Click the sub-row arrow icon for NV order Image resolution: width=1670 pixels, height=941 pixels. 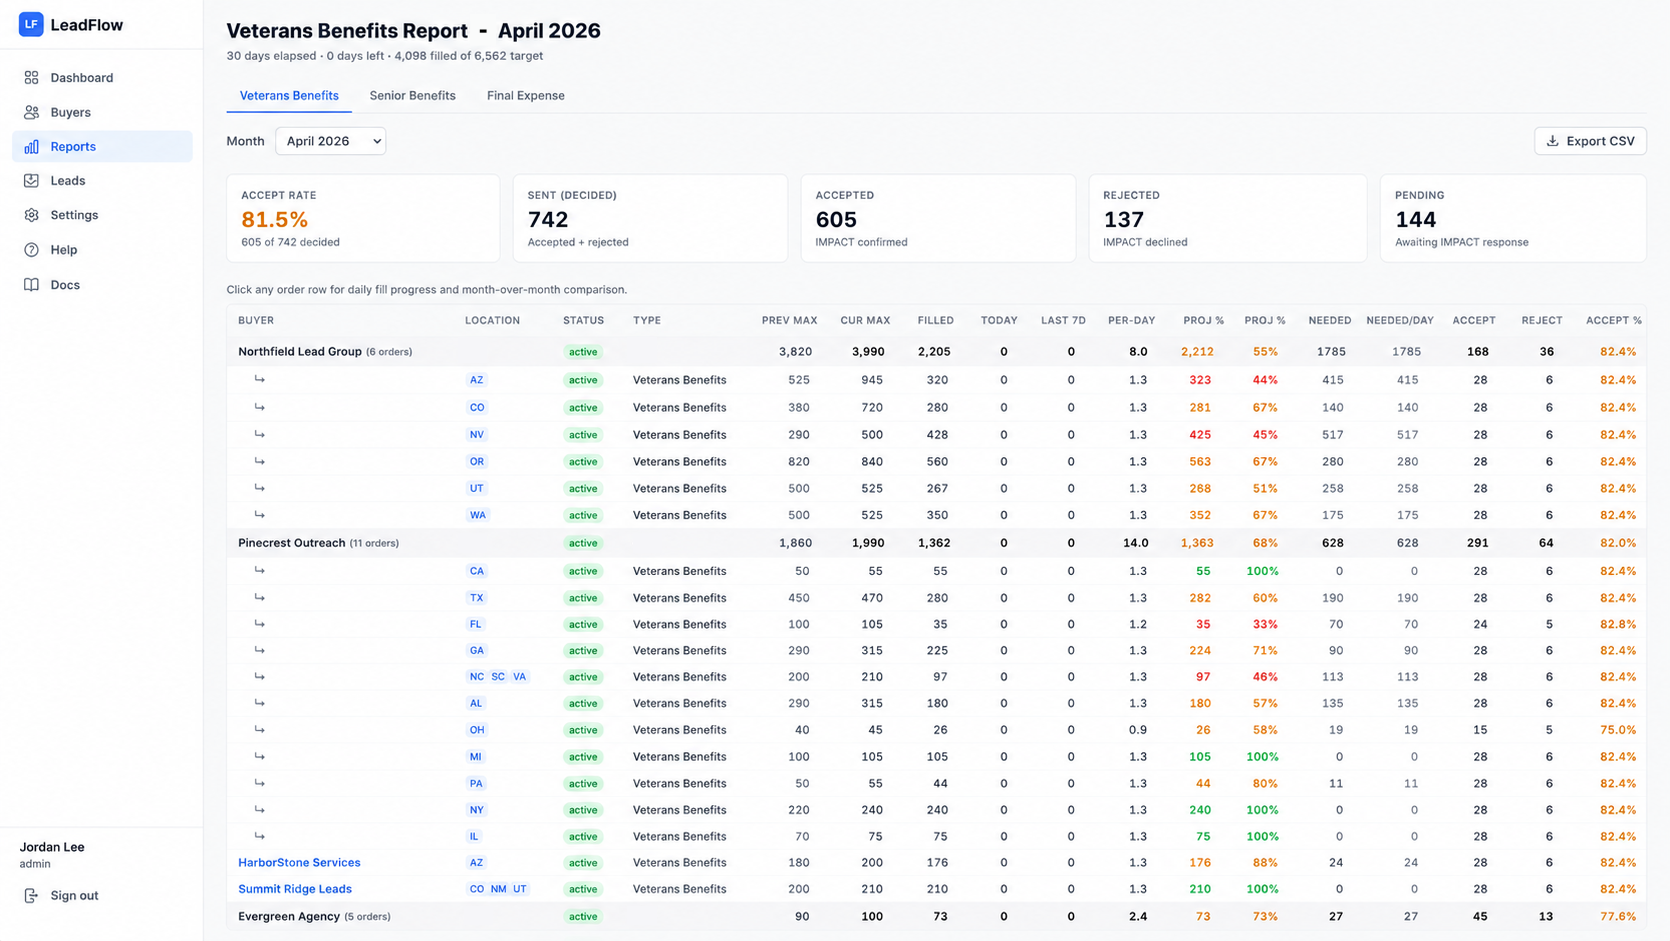tap(260, 434)
